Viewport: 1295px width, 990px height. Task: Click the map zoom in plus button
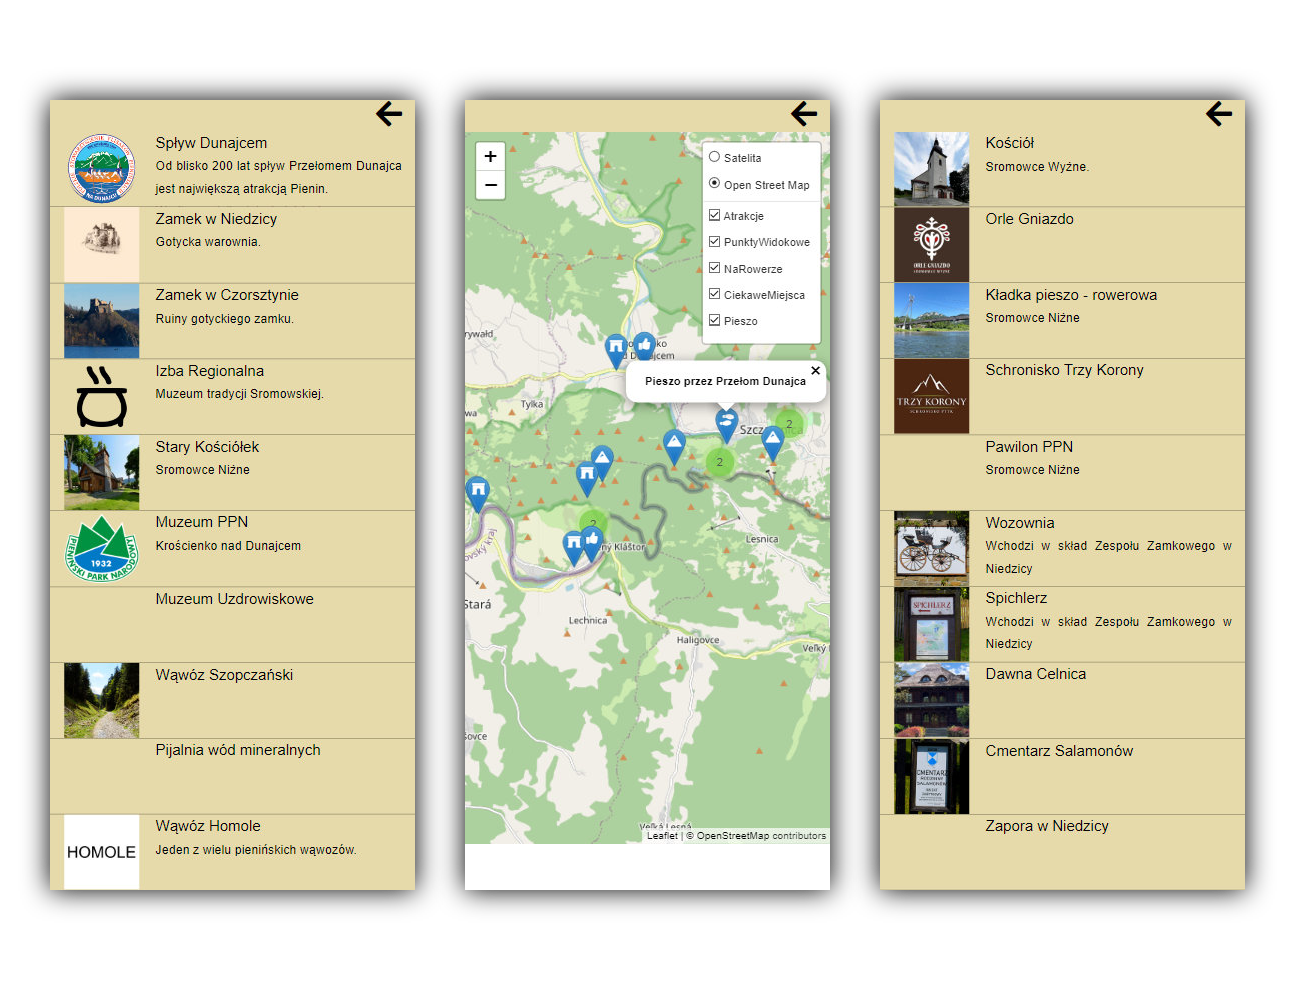coord(490,156)
